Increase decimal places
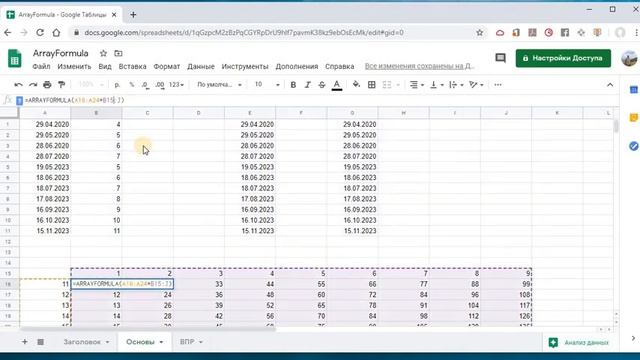Image resolution: width=640 pixels, height=360 pixels. point(160,85)
